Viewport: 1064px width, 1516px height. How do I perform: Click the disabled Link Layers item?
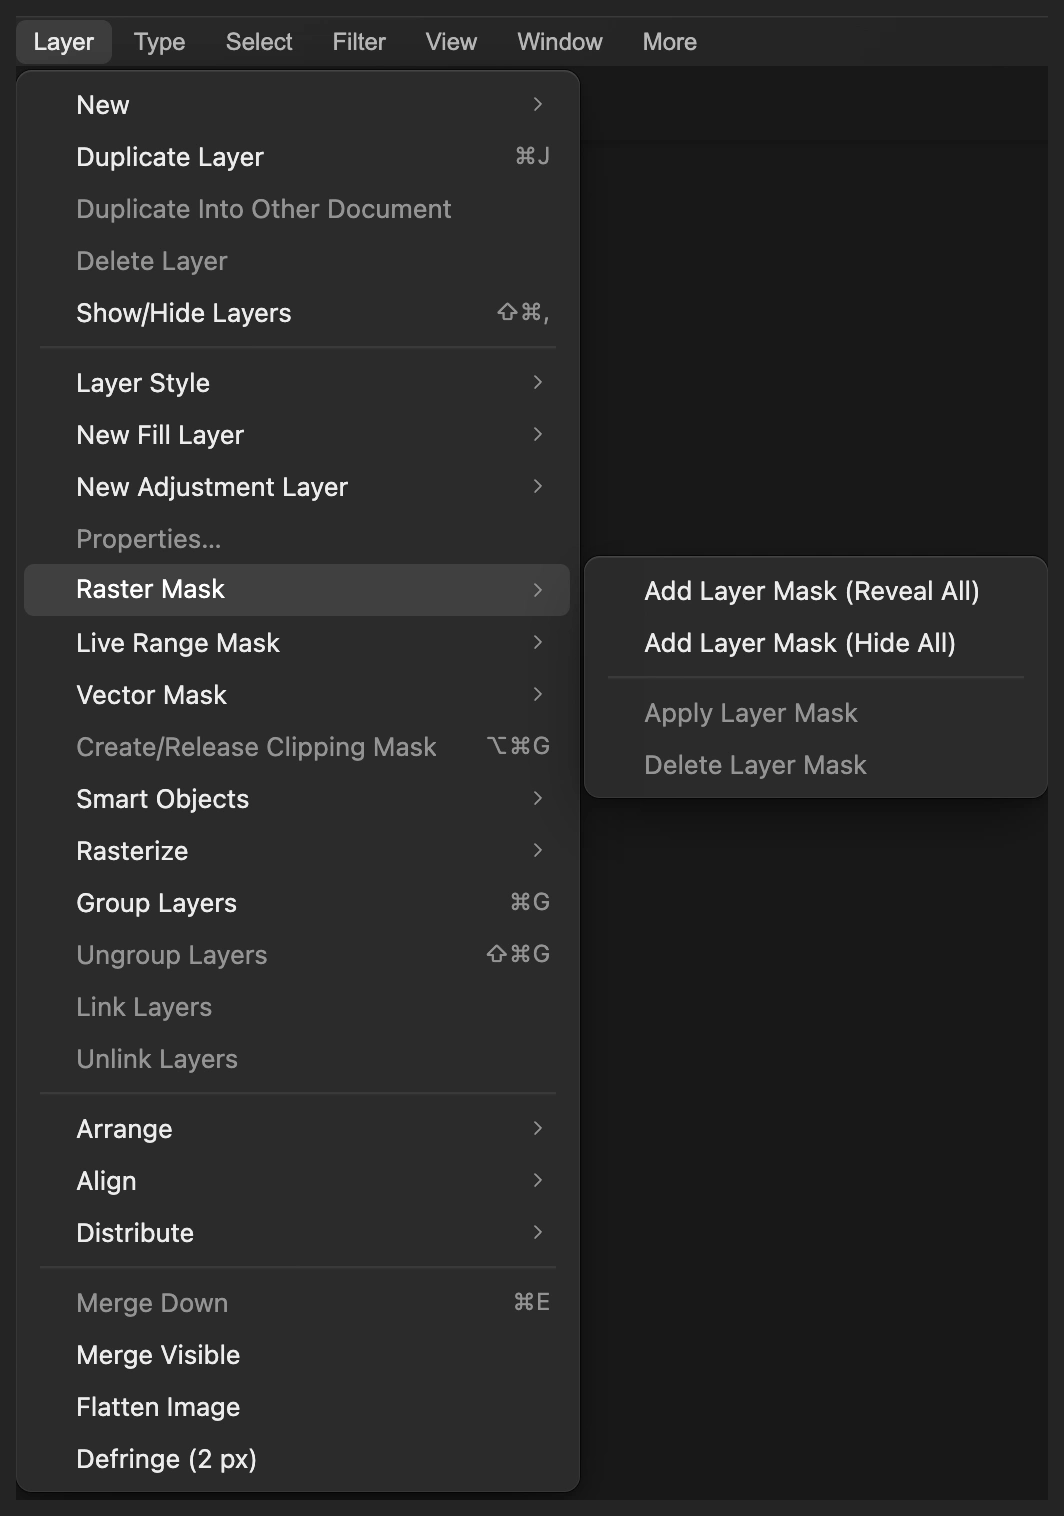297,1007
